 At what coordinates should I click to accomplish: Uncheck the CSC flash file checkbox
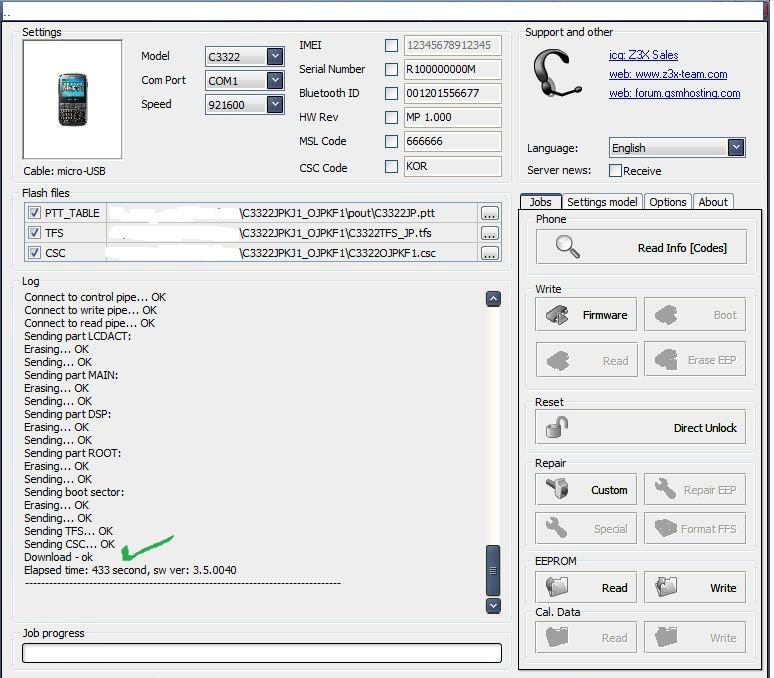(34, 253)
